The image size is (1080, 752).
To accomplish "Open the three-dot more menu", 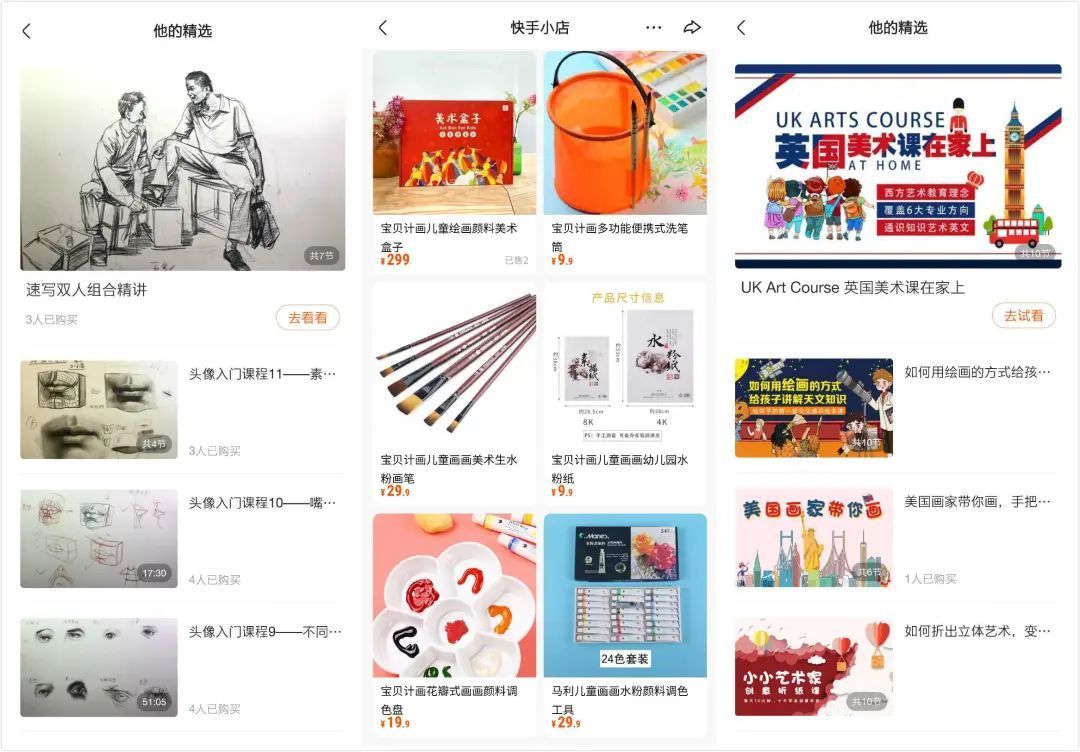I will (x=654, y=28).
